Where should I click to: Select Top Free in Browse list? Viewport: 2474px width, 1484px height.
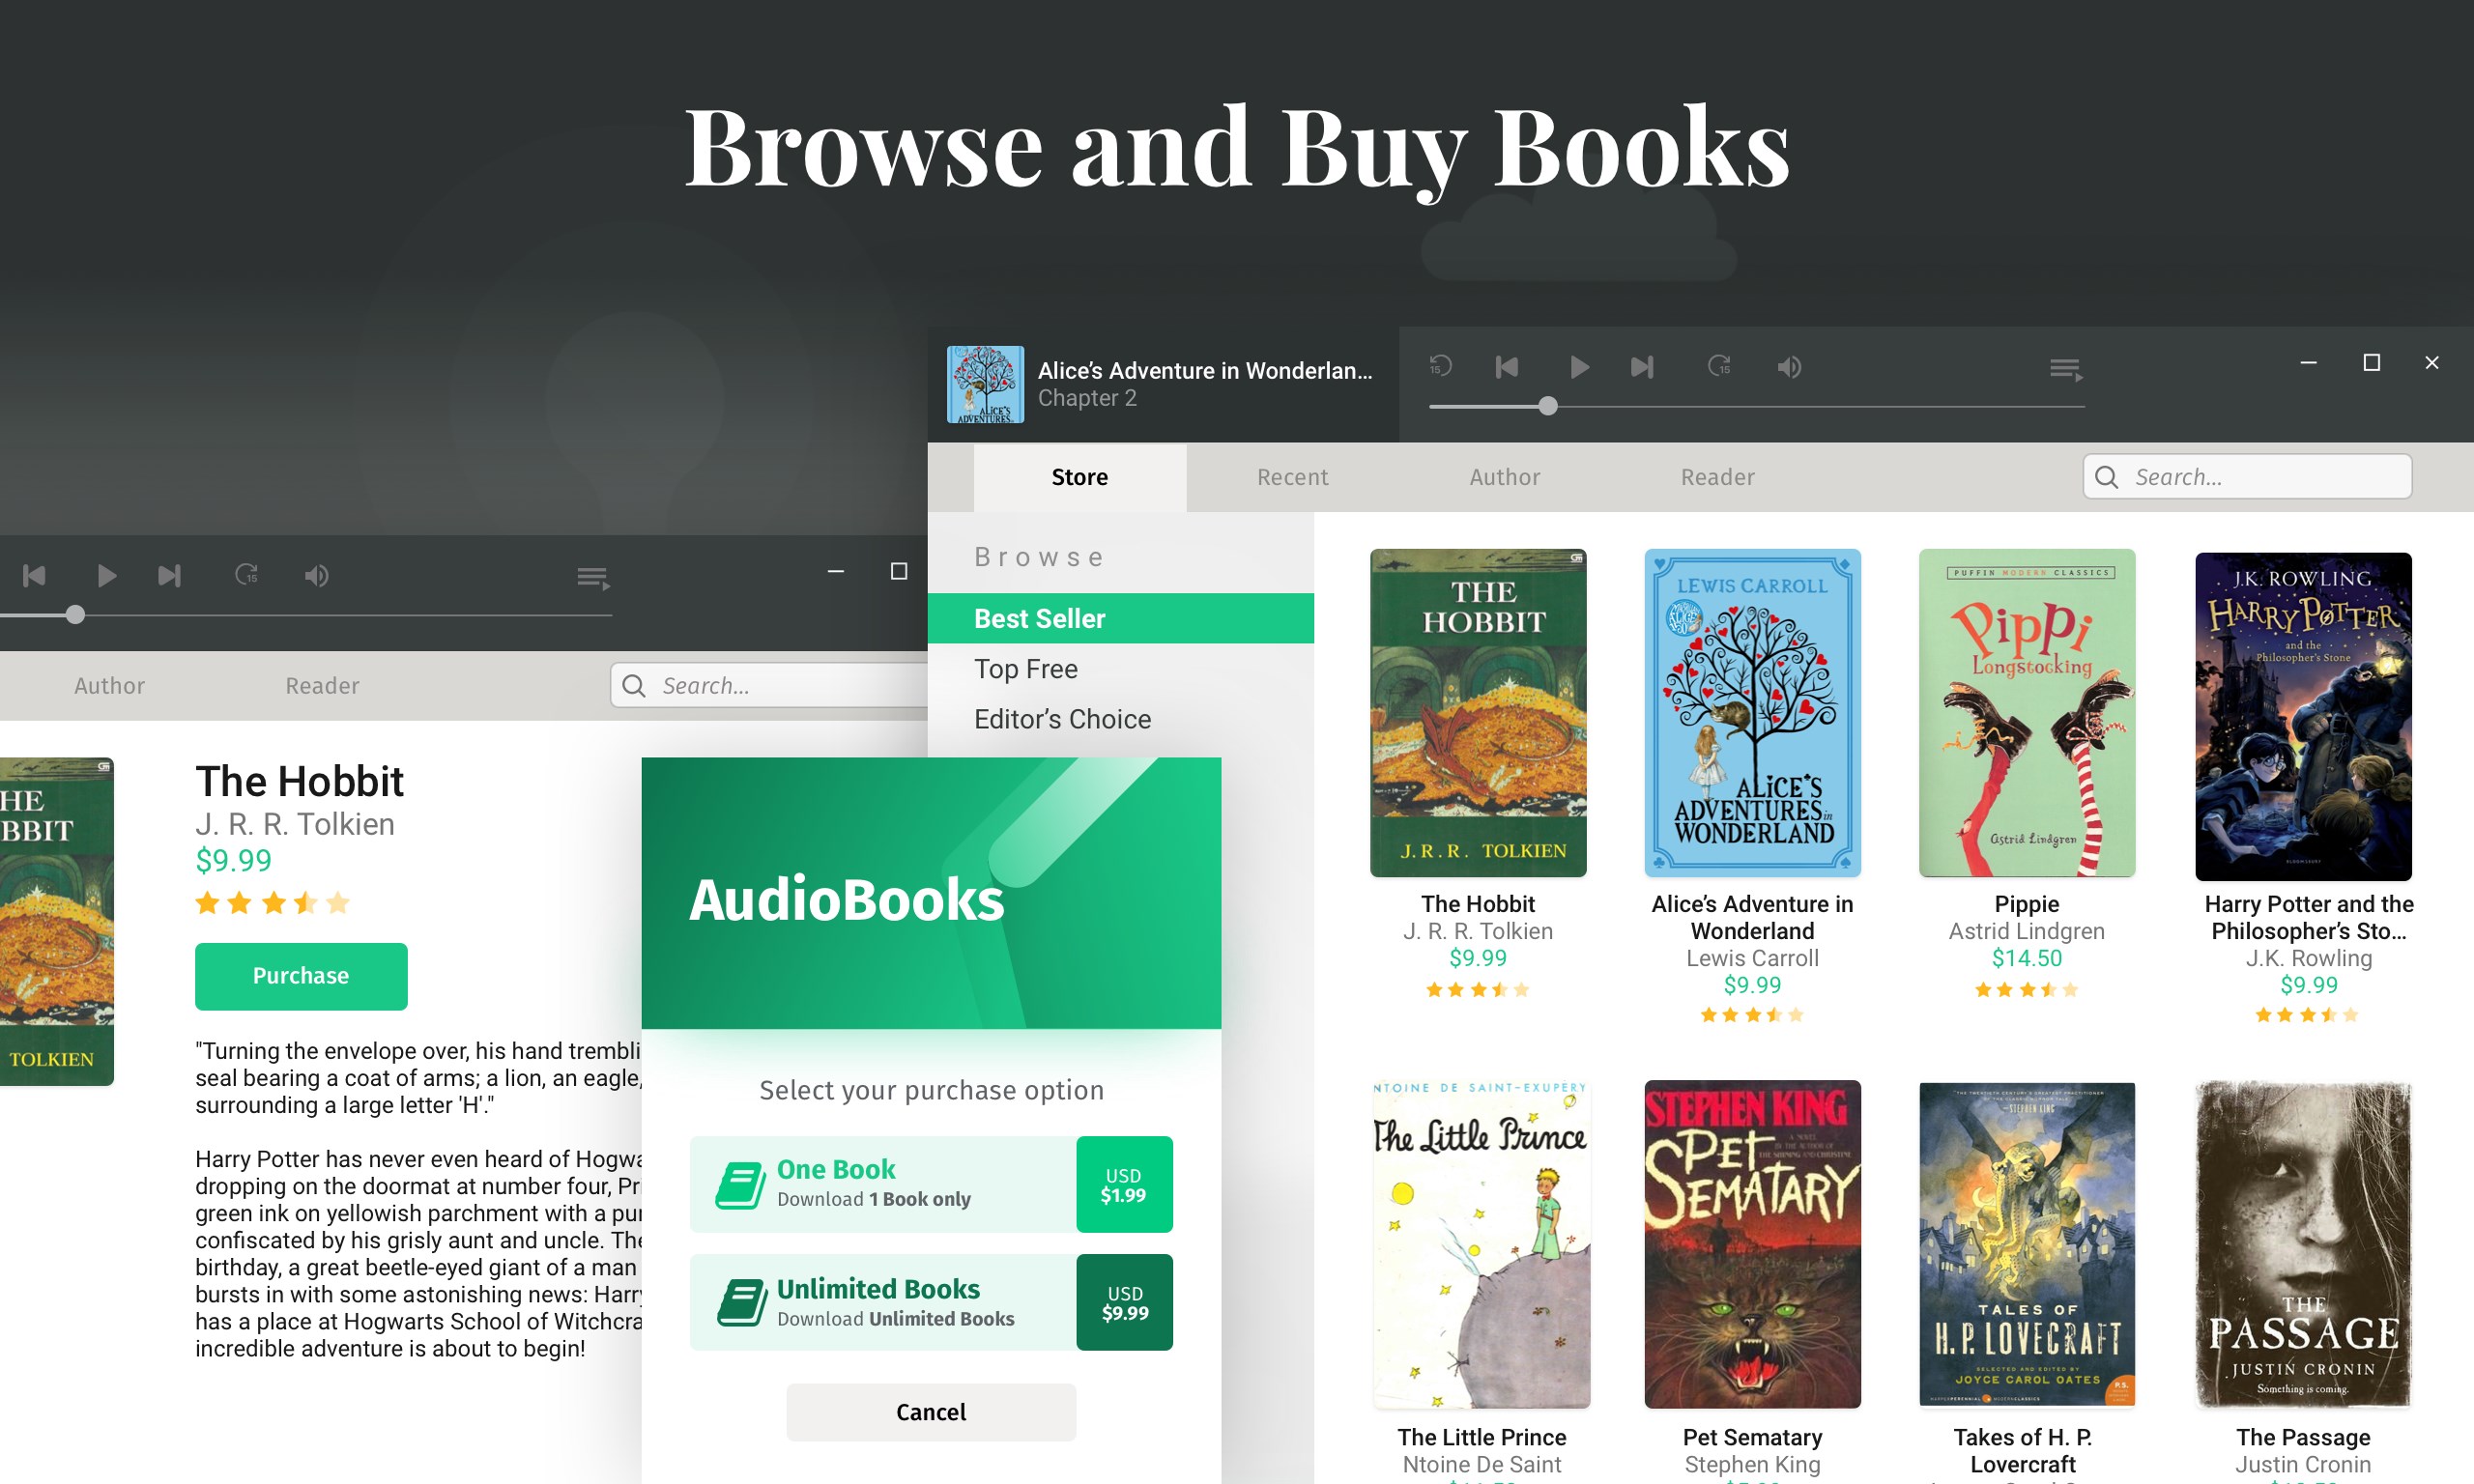pos(1025,669)
